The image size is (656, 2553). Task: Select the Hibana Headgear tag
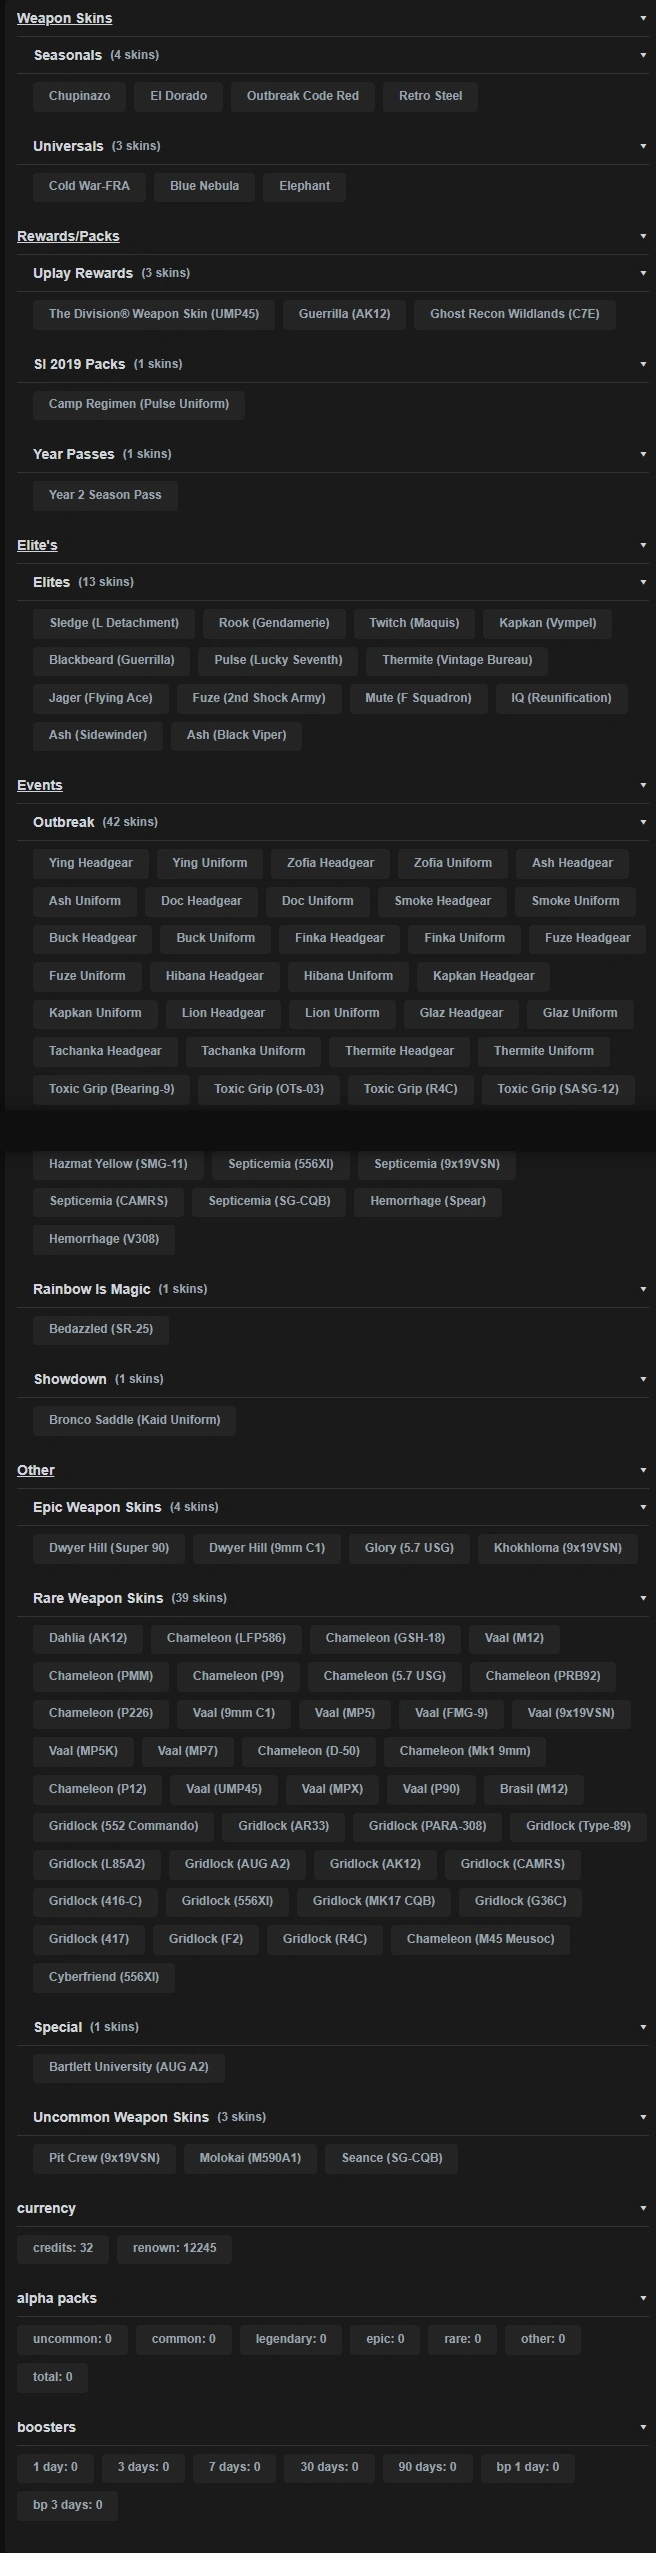click(x=215, y=976)
